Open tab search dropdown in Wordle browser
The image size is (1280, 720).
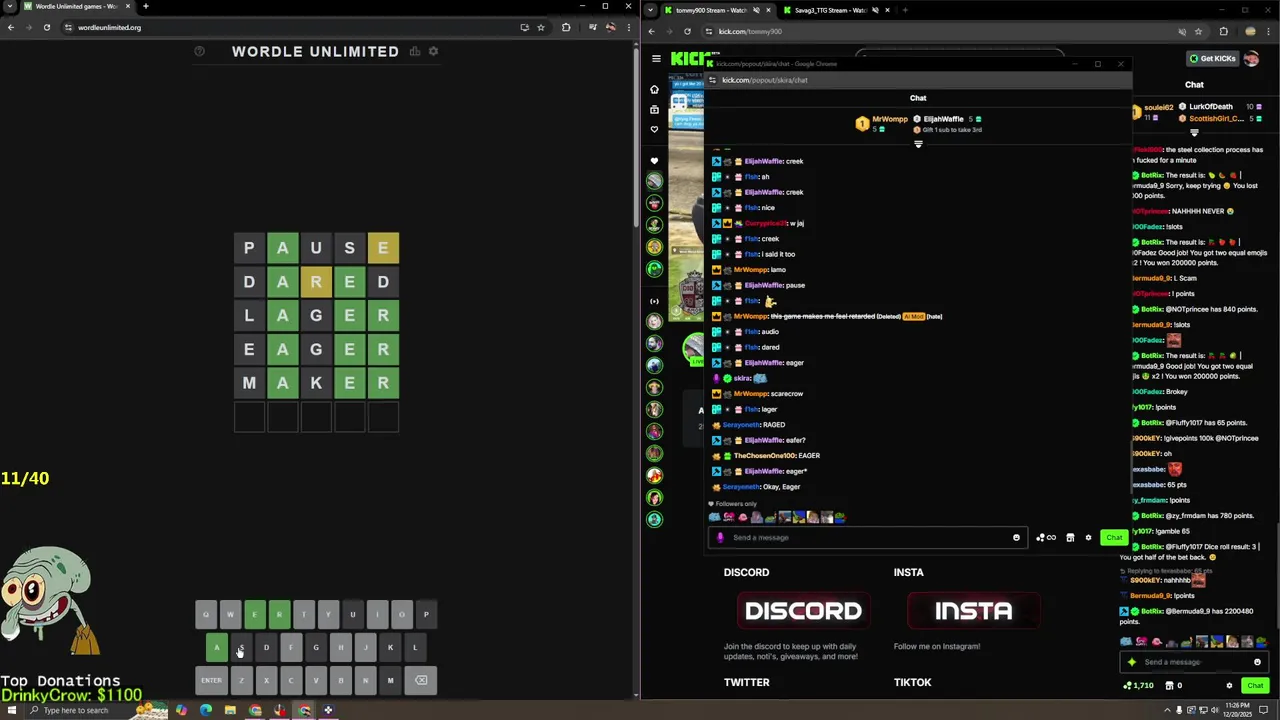tap(9, 6)
